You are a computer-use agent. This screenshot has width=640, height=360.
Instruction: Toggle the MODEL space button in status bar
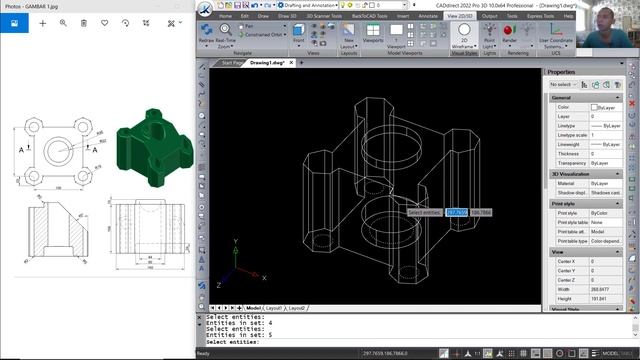(x=611, y=353)
